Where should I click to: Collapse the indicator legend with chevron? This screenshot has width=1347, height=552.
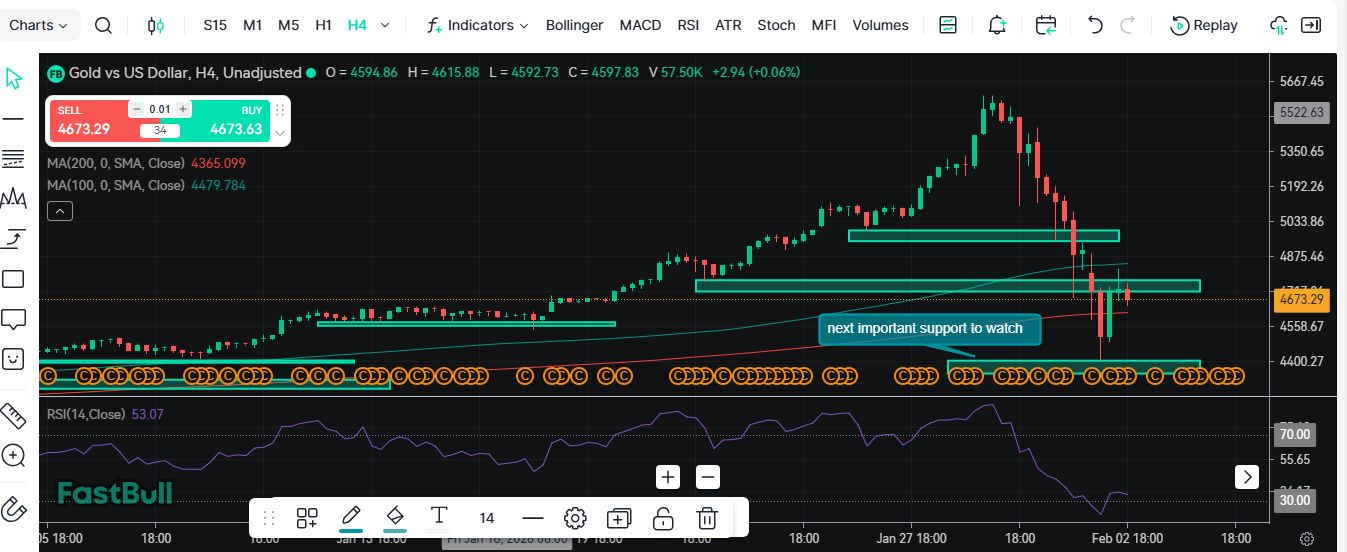(x=60, y=210)
